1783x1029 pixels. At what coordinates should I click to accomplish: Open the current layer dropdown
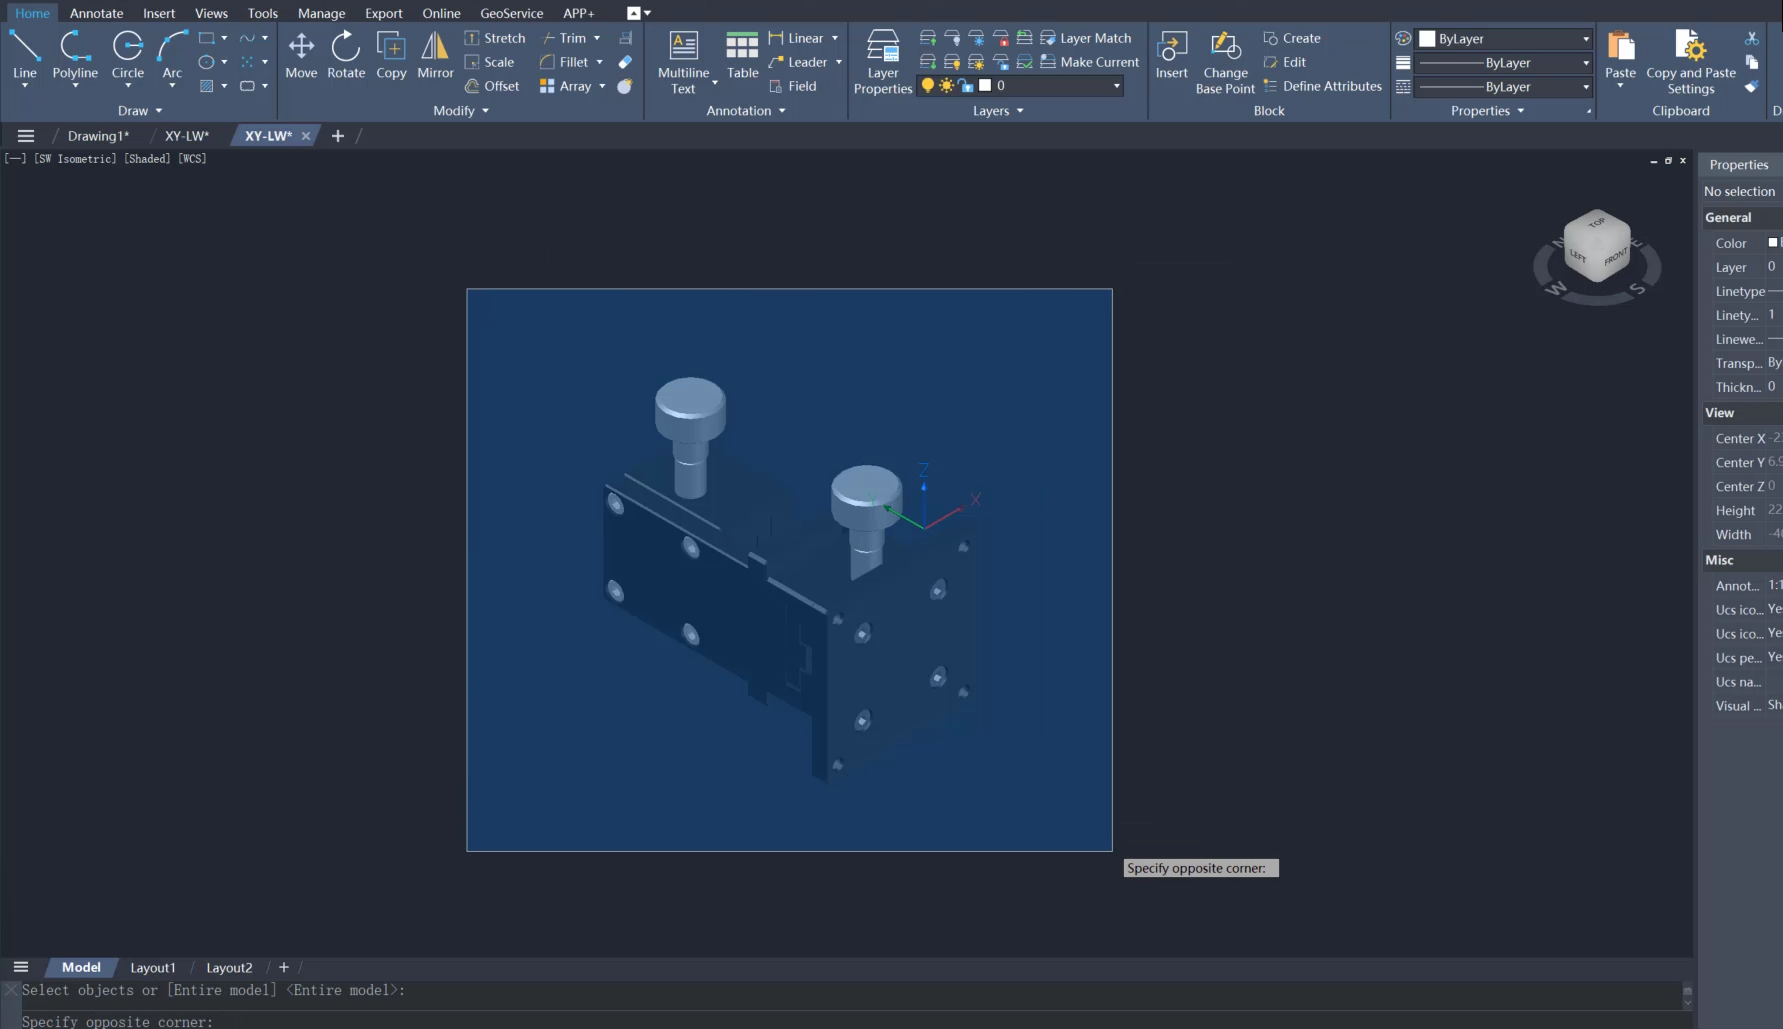pyautogui.click(x=1117, y=86)
